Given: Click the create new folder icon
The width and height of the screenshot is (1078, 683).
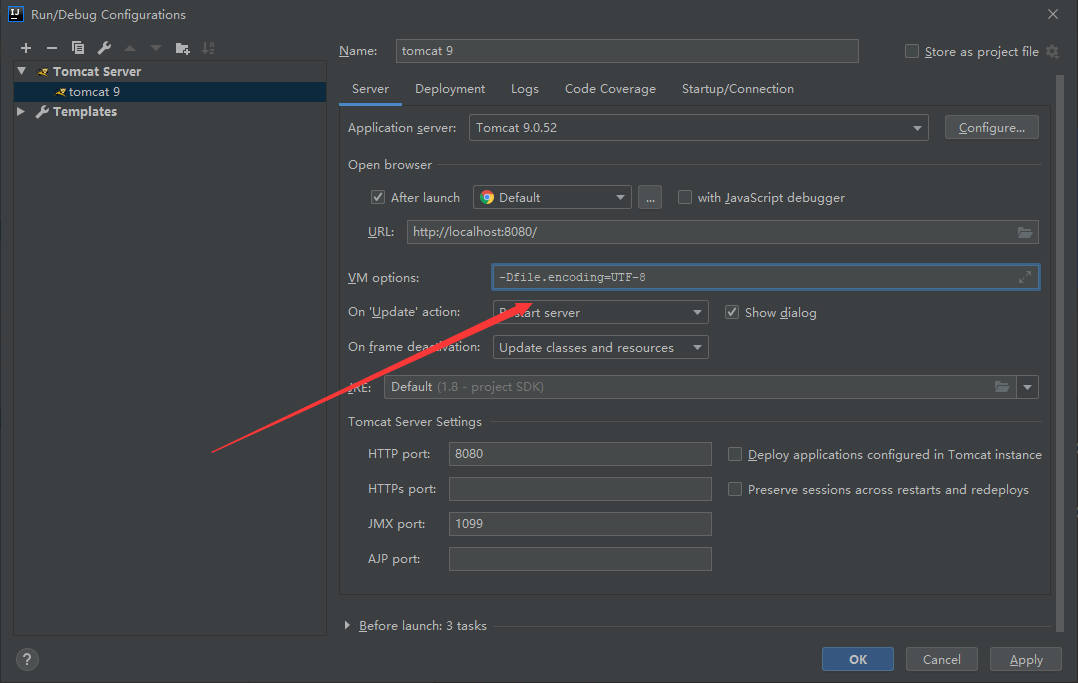Looking at the screenshot, I should pos(182,48).
